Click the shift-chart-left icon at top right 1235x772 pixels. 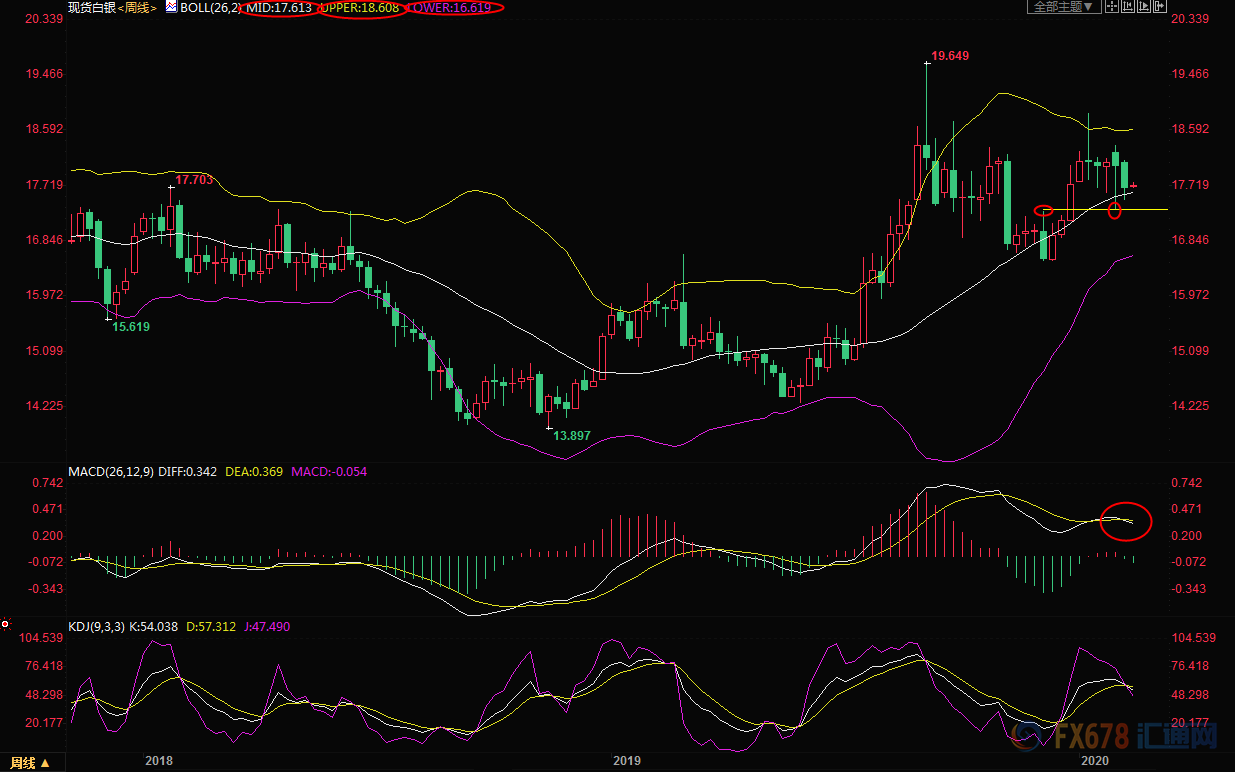1128,6
